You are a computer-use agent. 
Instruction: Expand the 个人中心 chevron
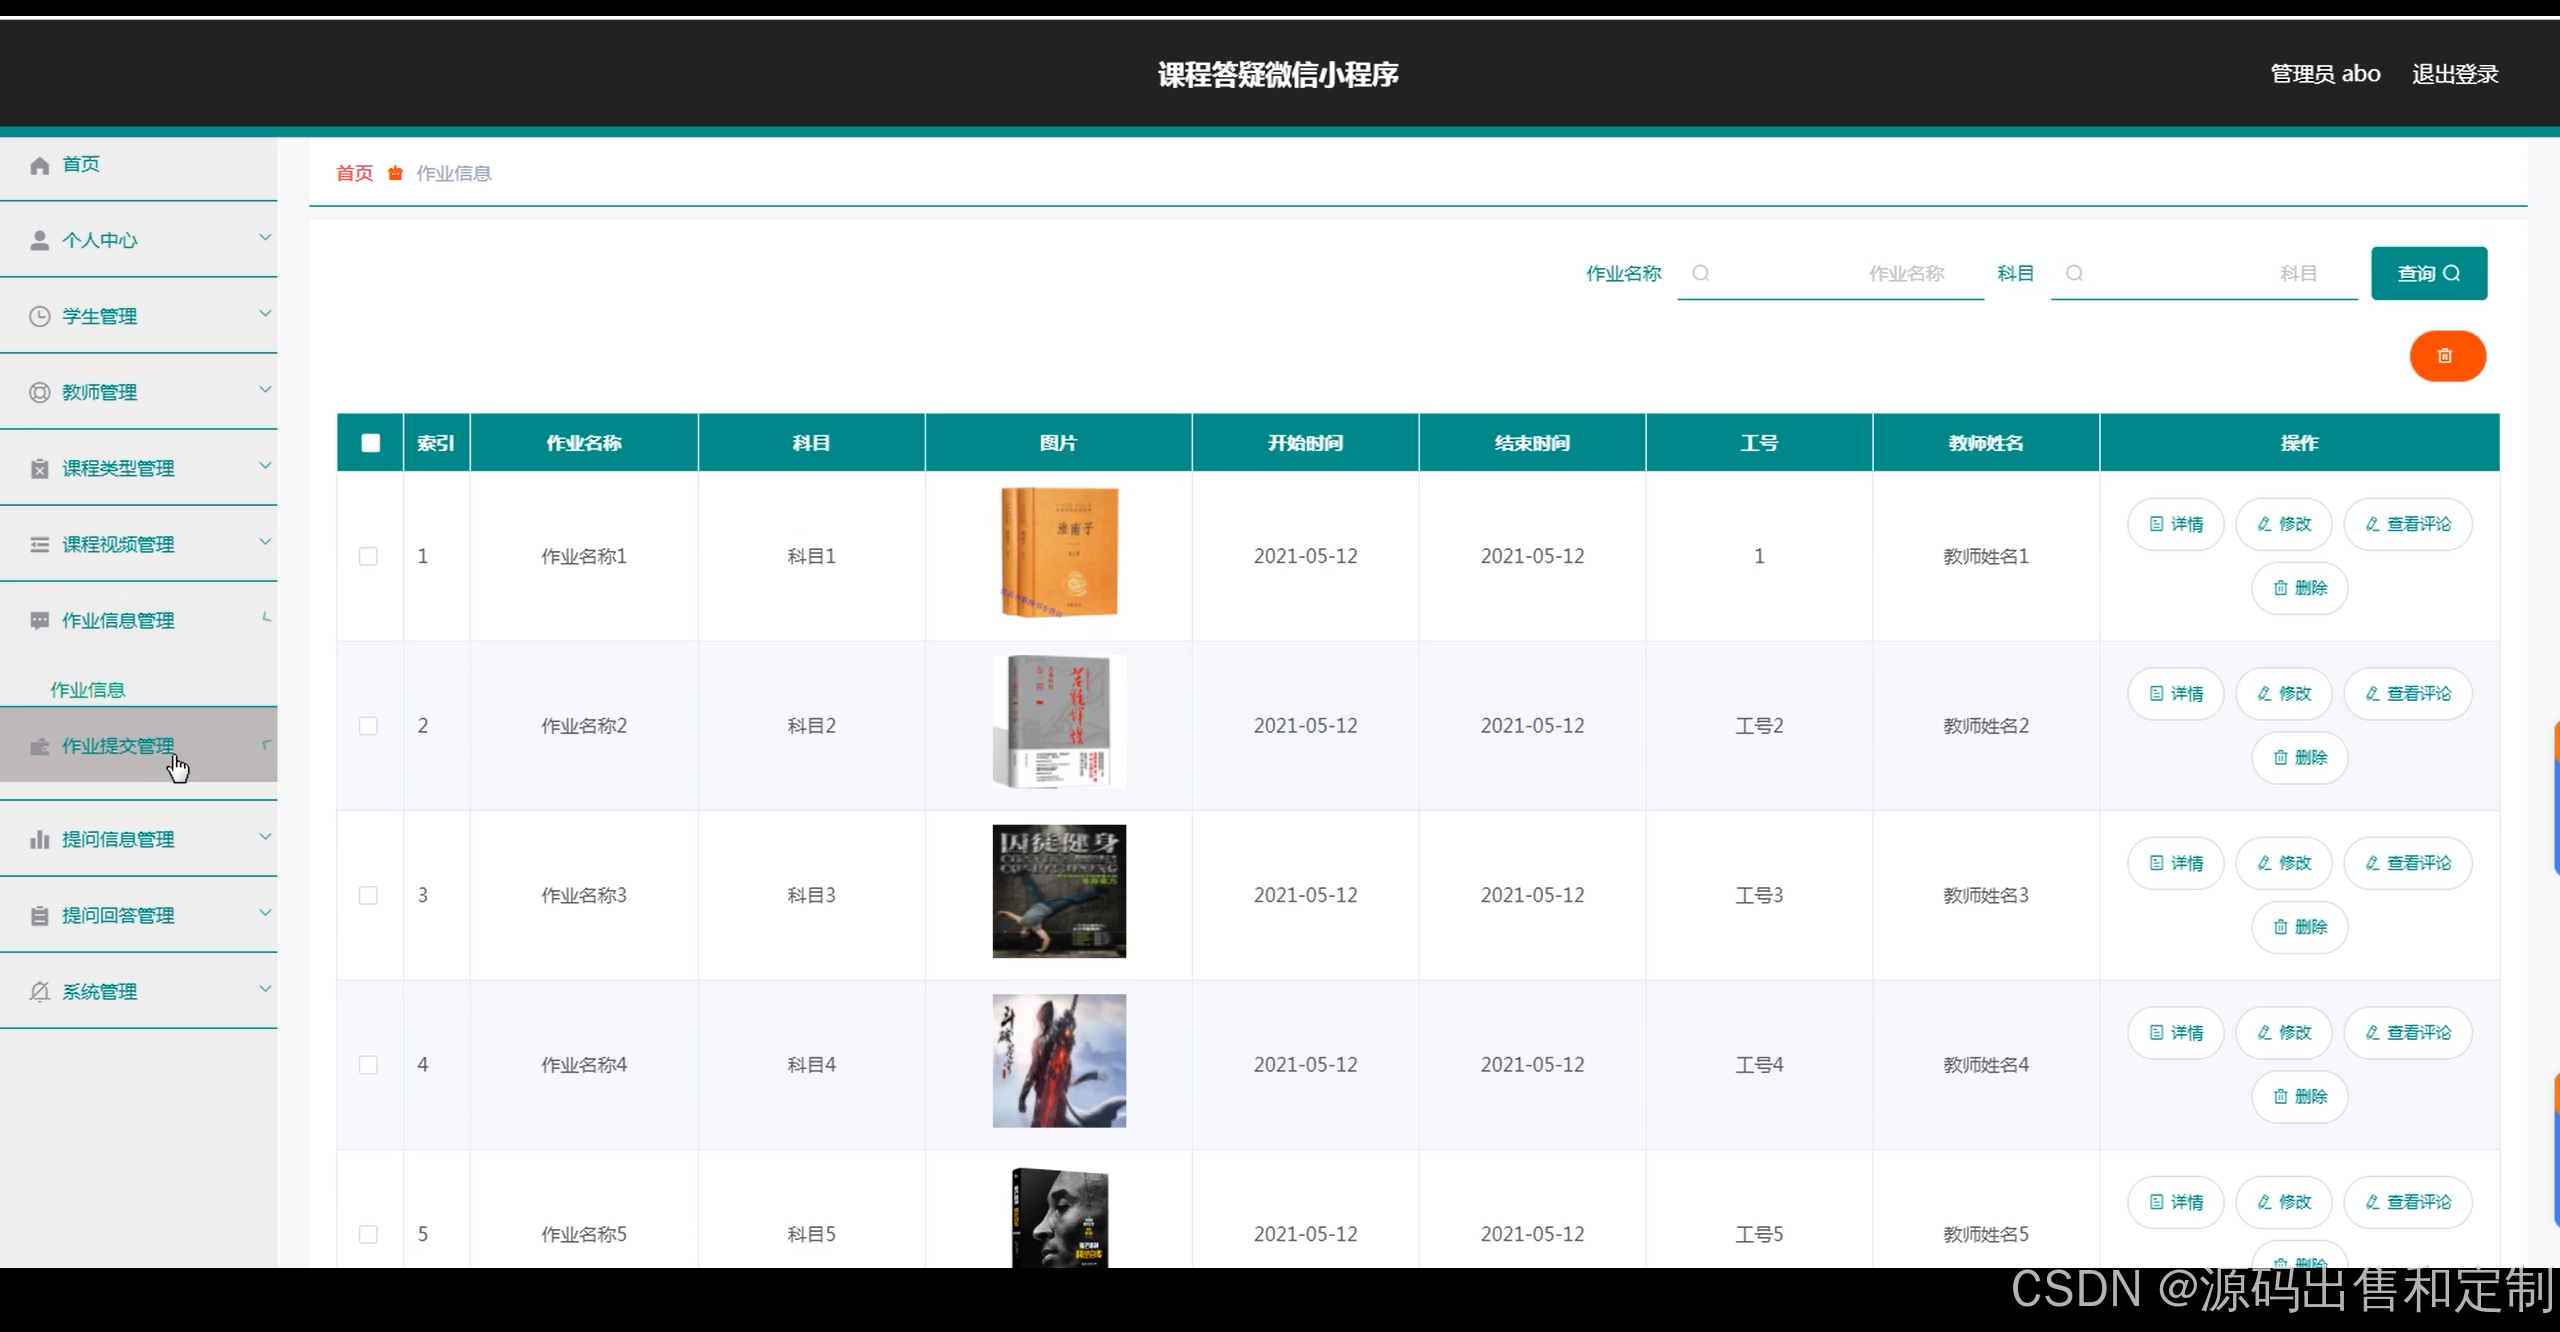point(265,238)
